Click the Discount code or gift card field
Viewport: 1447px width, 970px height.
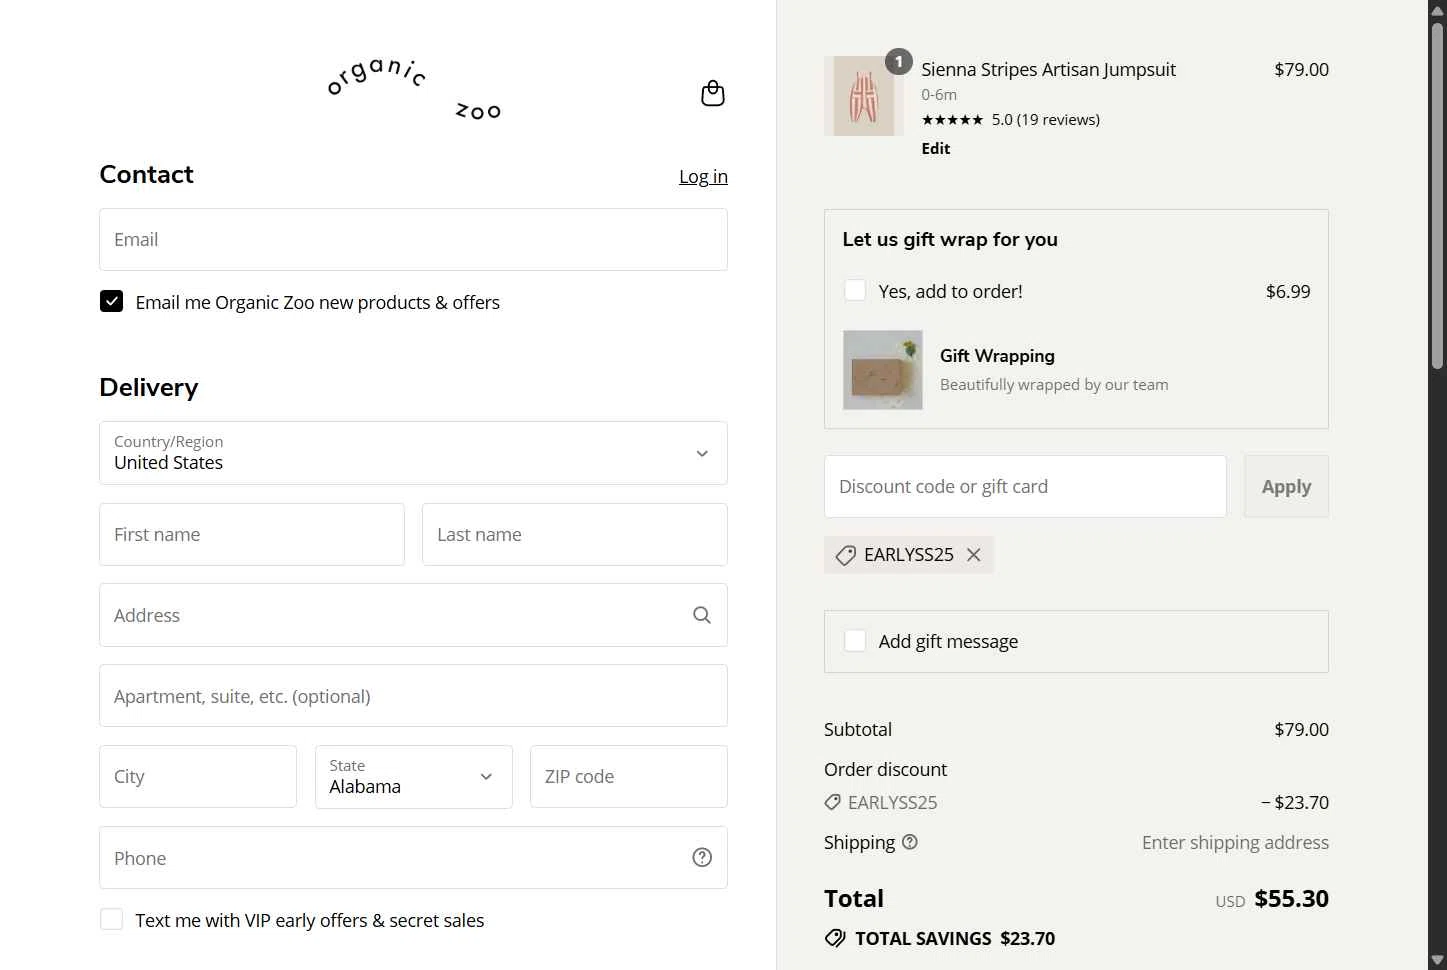[1025, 487]
